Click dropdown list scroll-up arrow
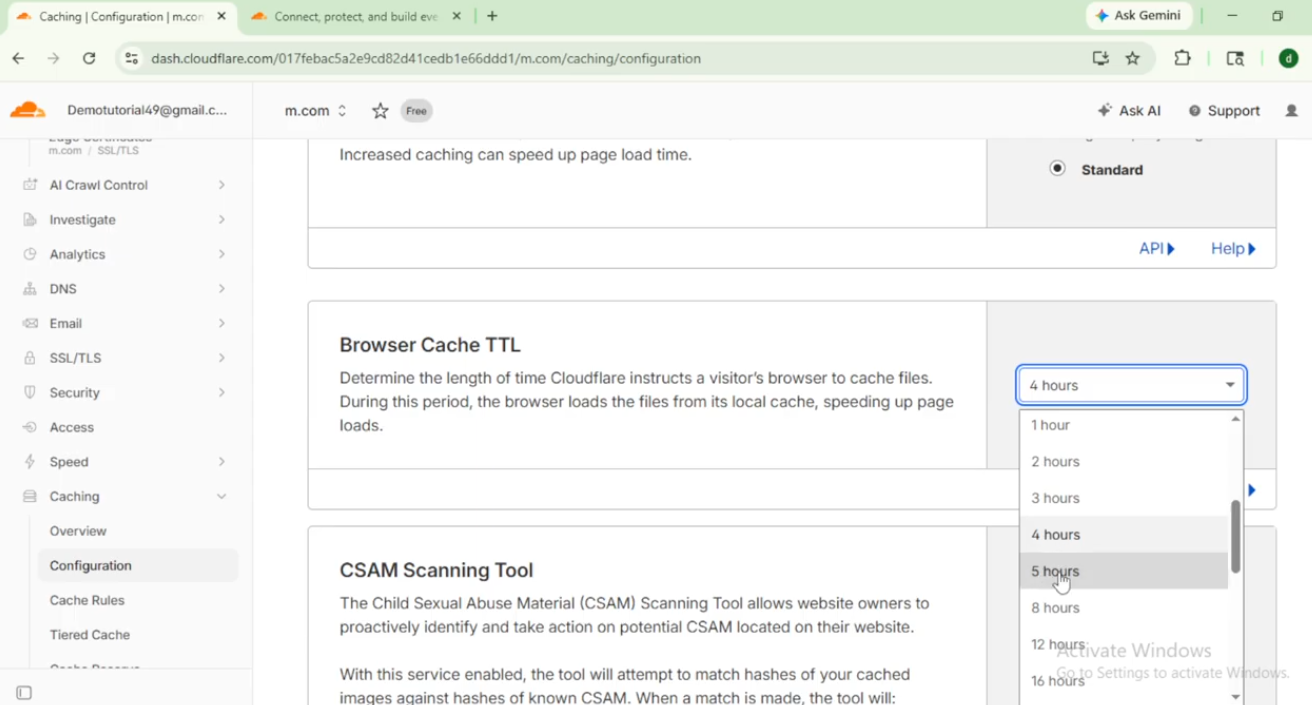 click(1236, 419)
